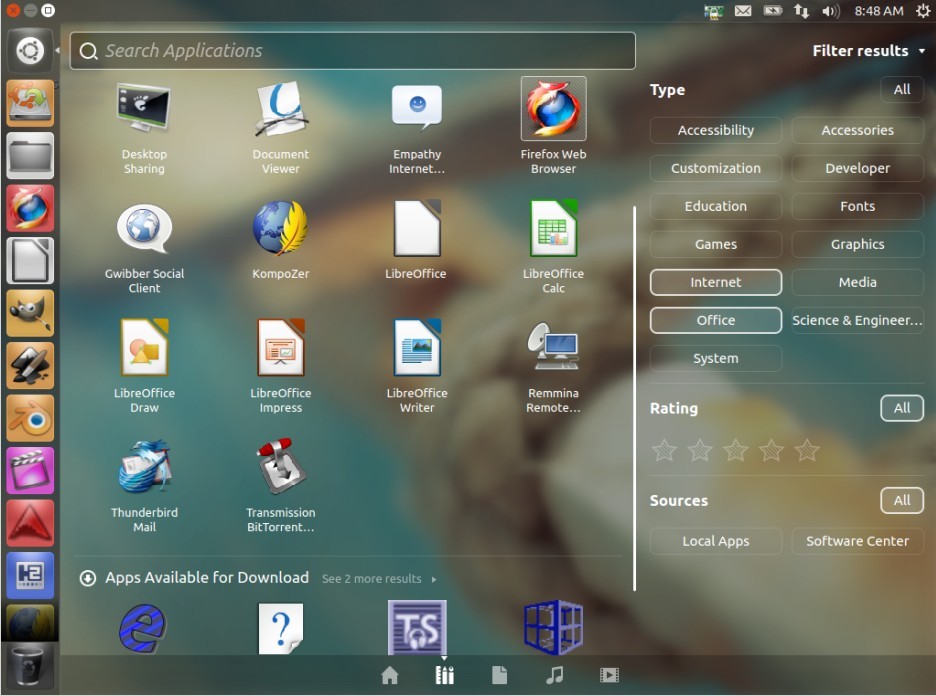Toggle the Media type filter

[857, 282]
